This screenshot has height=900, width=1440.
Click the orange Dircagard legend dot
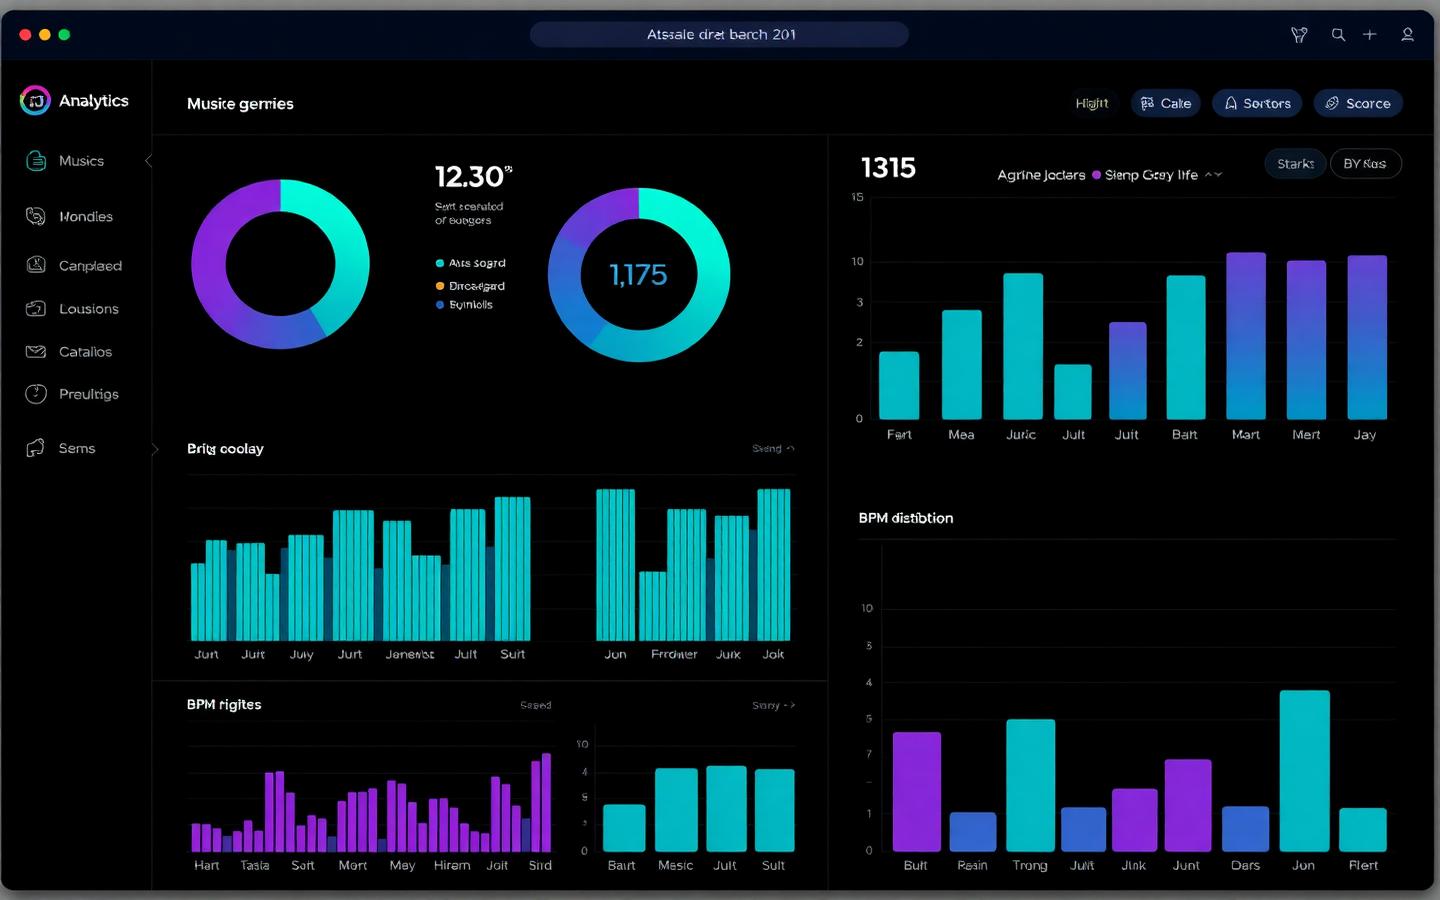tap(440, 286)
